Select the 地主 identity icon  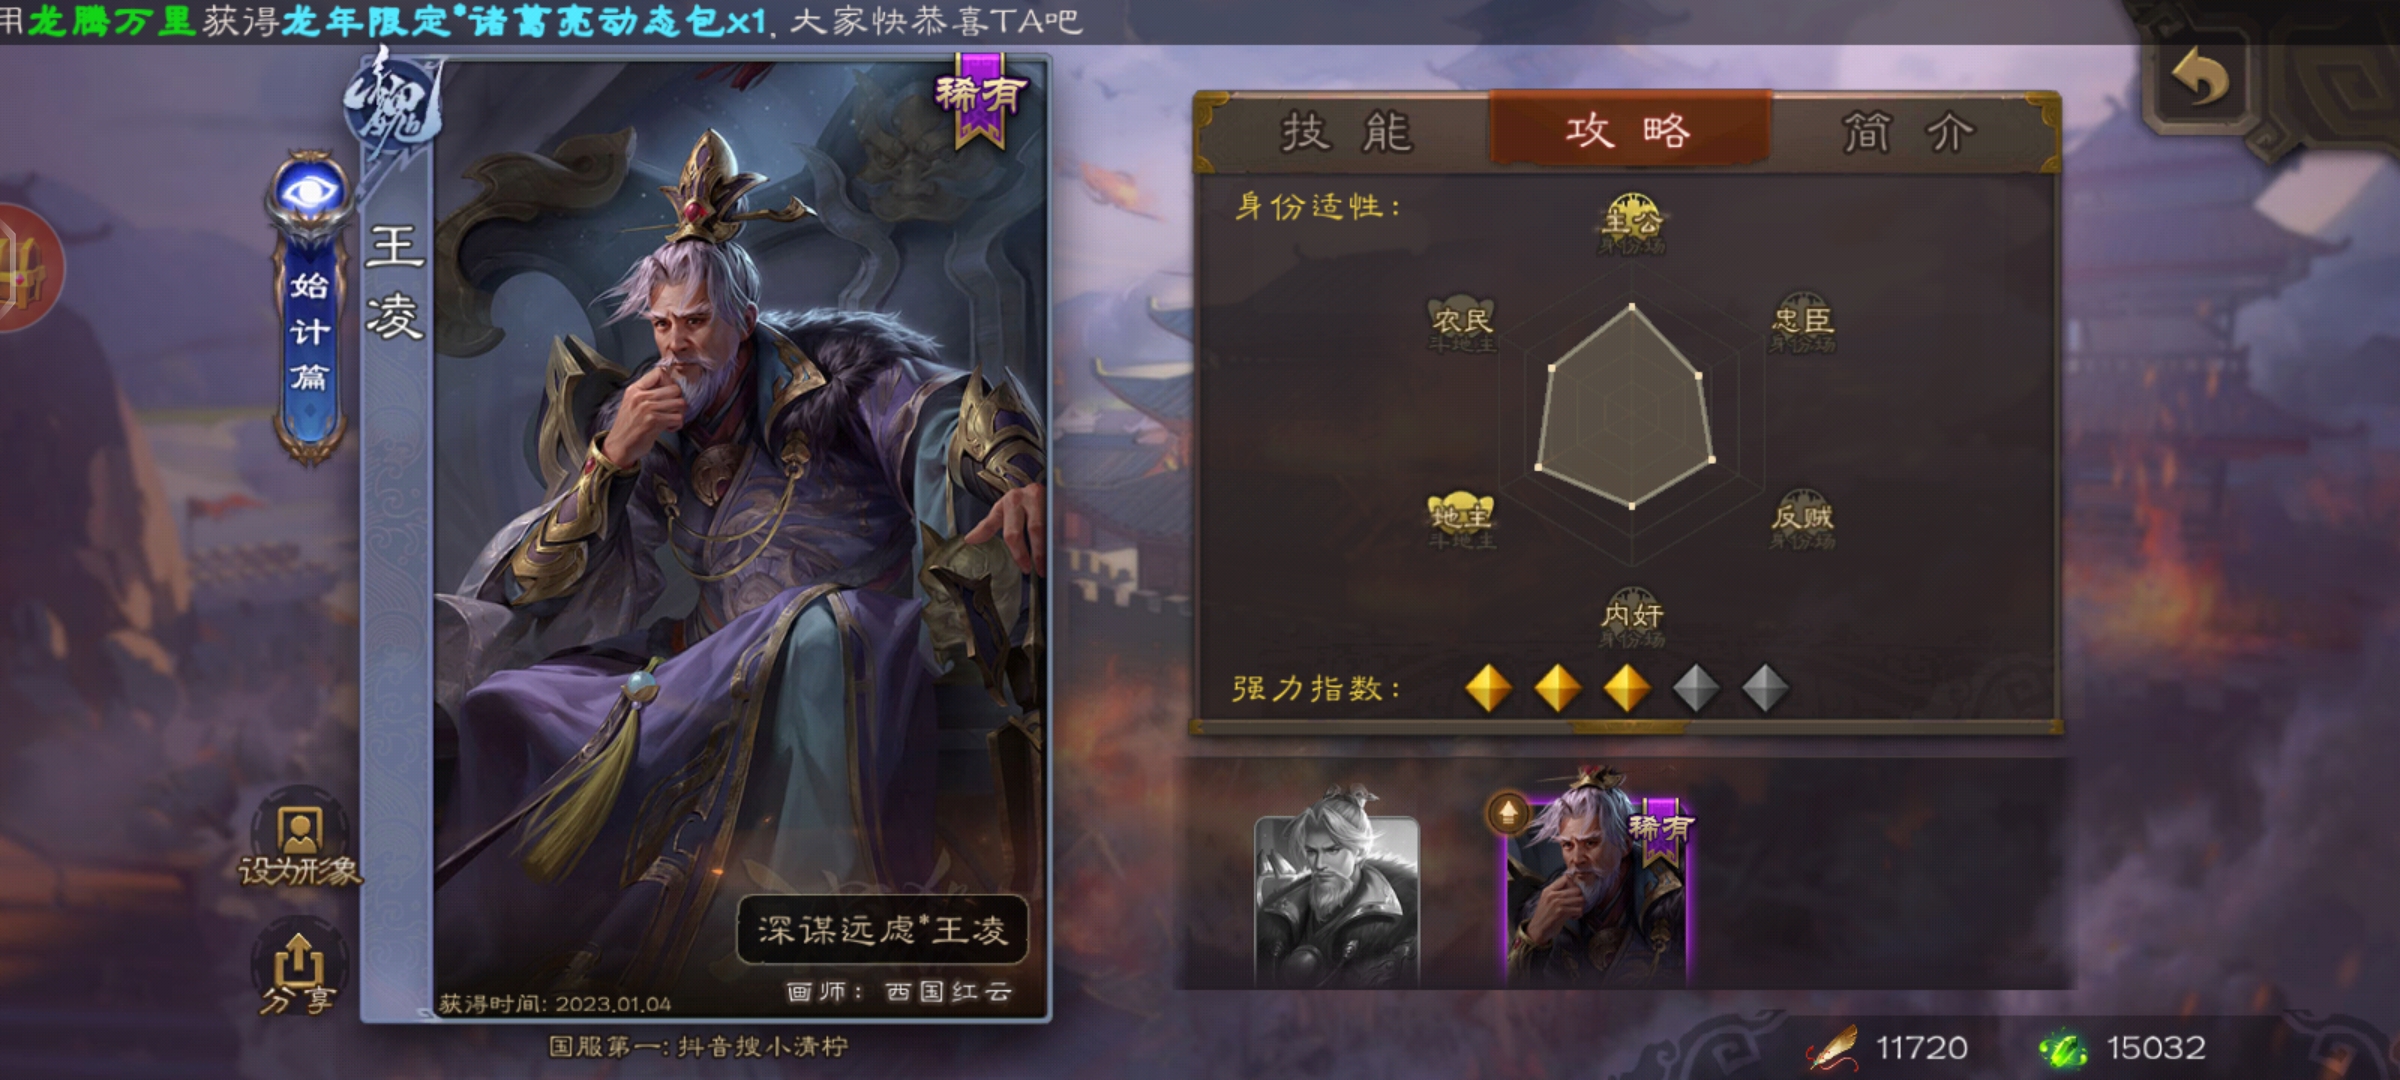(x=1461, y=519)
